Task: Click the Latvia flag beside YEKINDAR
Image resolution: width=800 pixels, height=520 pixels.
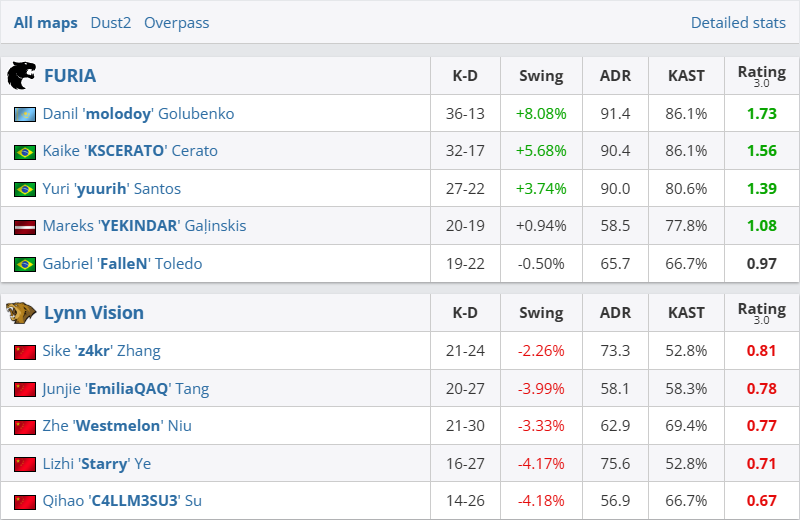Action: click(25, 227)
